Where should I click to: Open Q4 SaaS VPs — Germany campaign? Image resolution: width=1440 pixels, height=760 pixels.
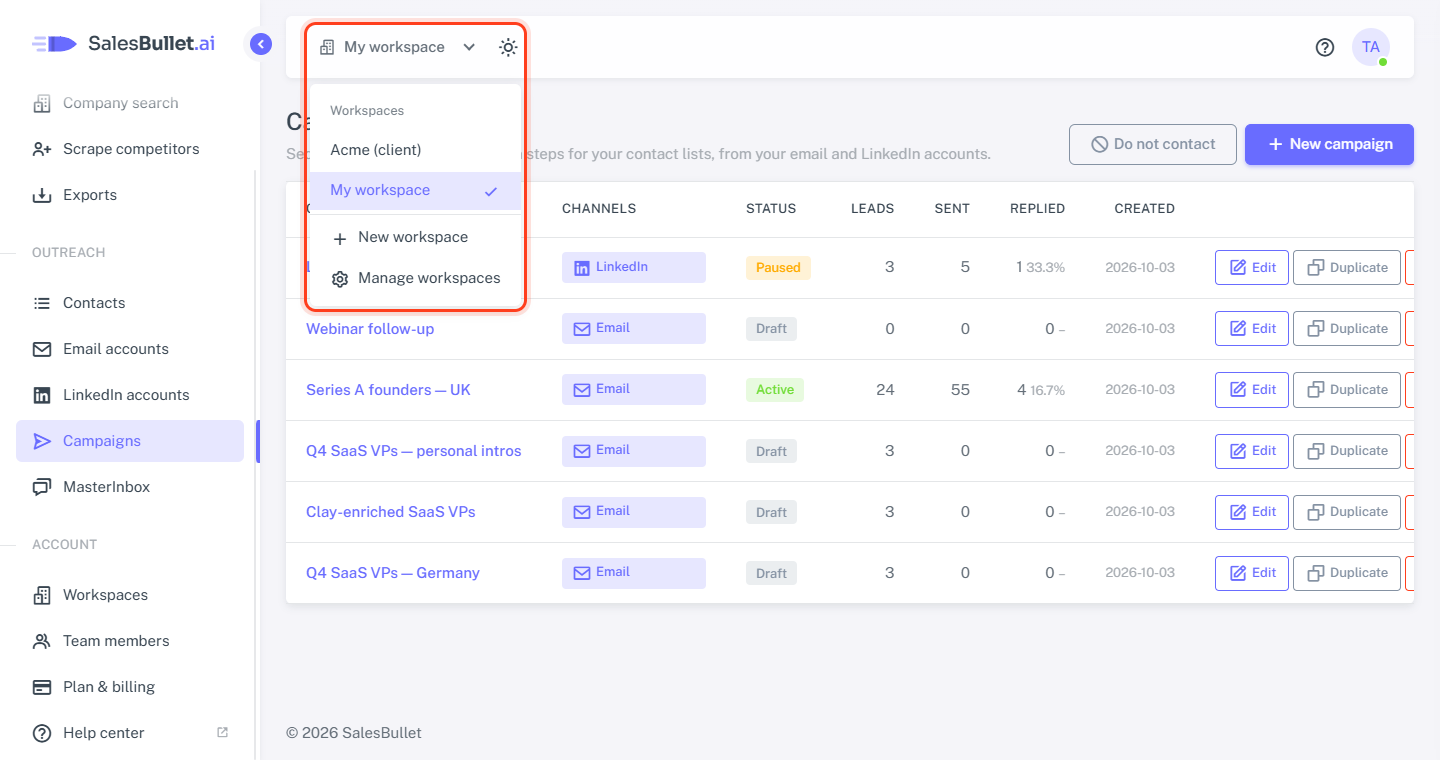393,573
